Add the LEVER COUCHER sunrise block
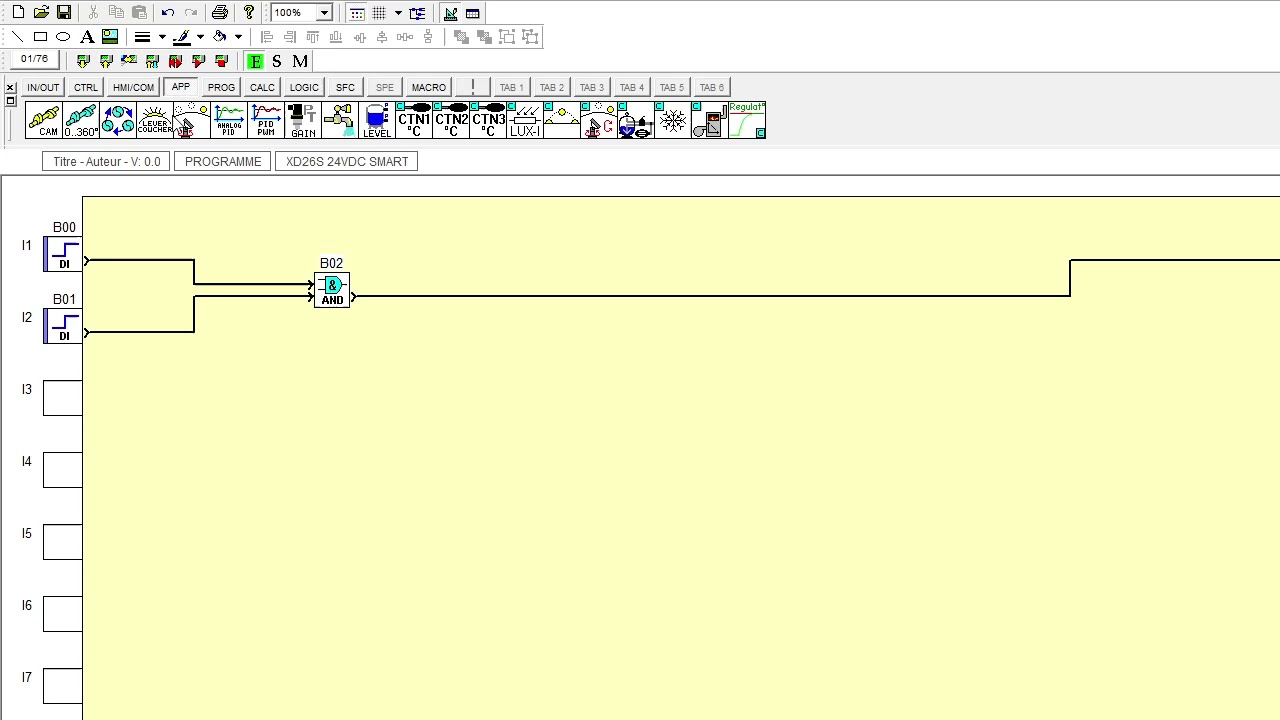 [x=155, y=120]
